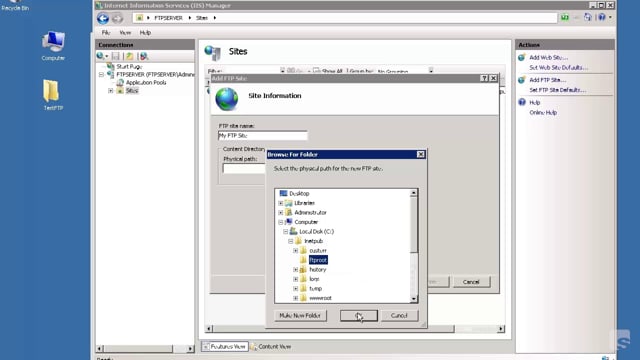
Task: Select Application Pools in Connections tree
Action: pyautogui.click(x=146, y=82)
